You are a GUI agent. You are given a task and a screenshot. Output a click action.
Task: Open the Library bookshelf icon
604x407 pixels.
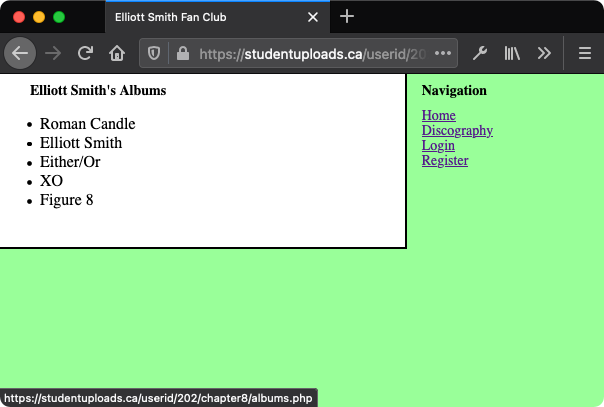tap(512, 53)
